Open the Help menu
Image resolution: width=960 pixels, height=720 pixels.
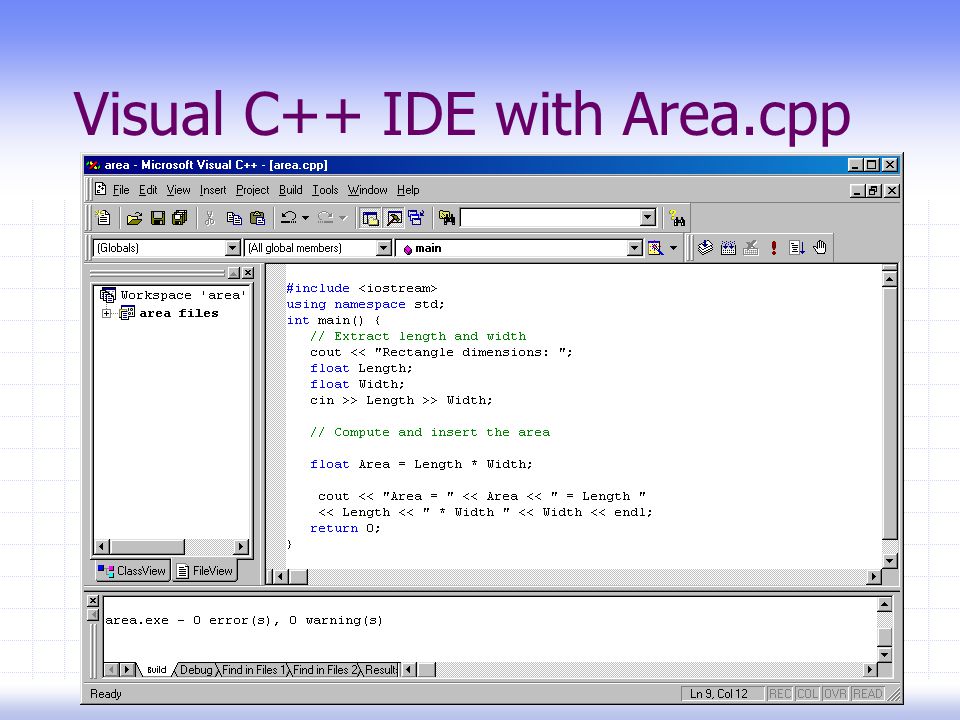click(x=408, y=190)
